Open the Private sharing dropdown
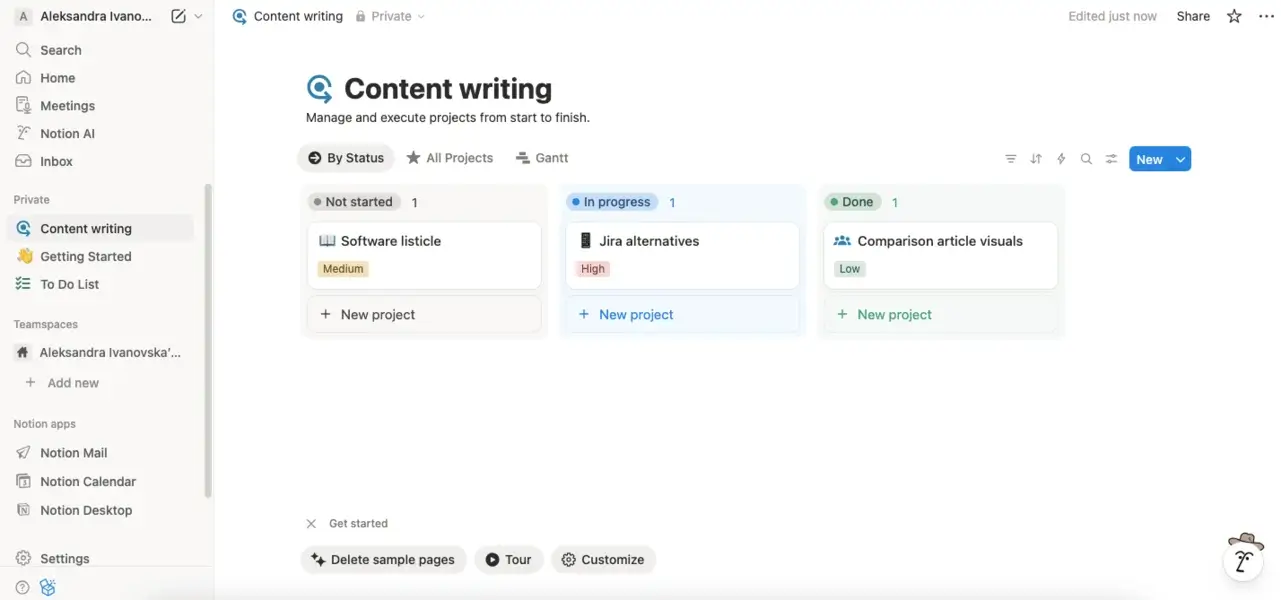Image resolution: width=1281 pixels, height=600 pixels. click(x=390, y=16)
